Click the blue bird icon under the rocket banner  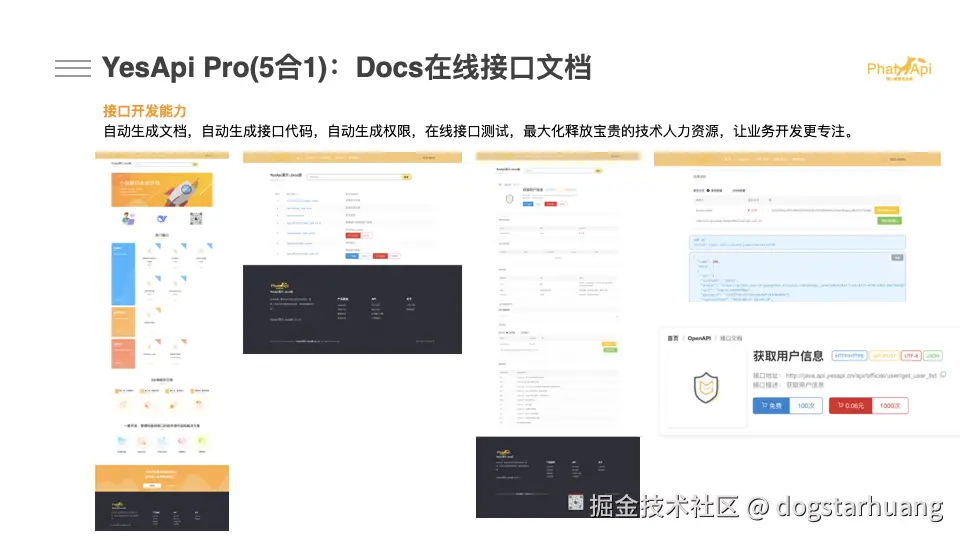tap(162, 219)
